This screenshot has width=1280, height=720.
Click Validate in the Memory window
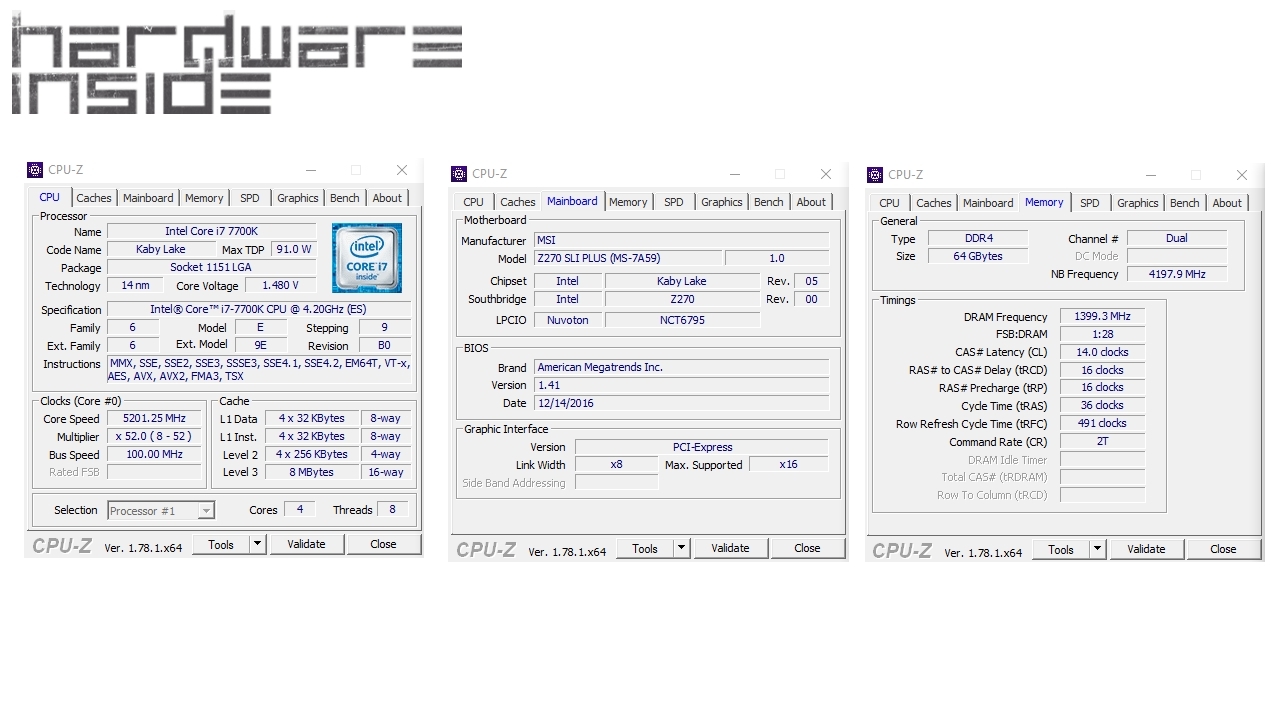(x=1146, y=549)
